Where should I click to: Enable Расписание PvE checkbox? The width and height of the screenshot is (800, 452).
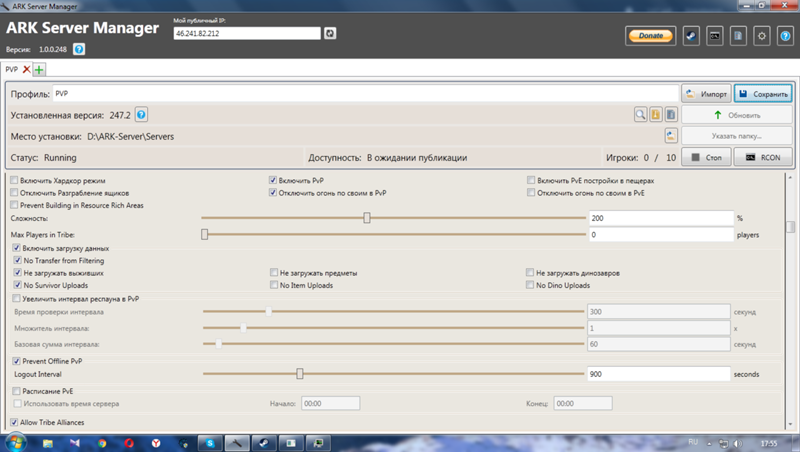(x=17, y=391)
